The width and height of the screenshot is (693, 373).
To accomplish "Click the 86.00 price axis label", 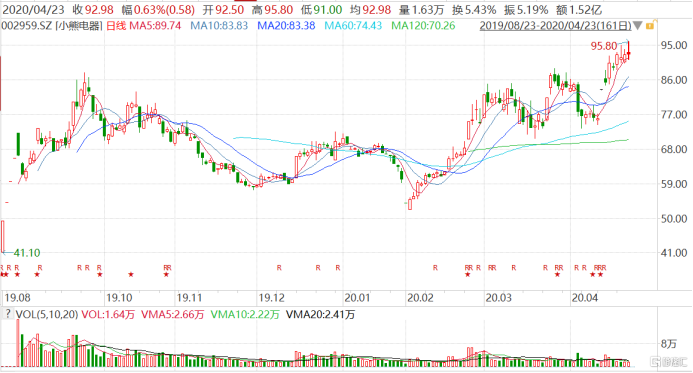I will point(674,80).
